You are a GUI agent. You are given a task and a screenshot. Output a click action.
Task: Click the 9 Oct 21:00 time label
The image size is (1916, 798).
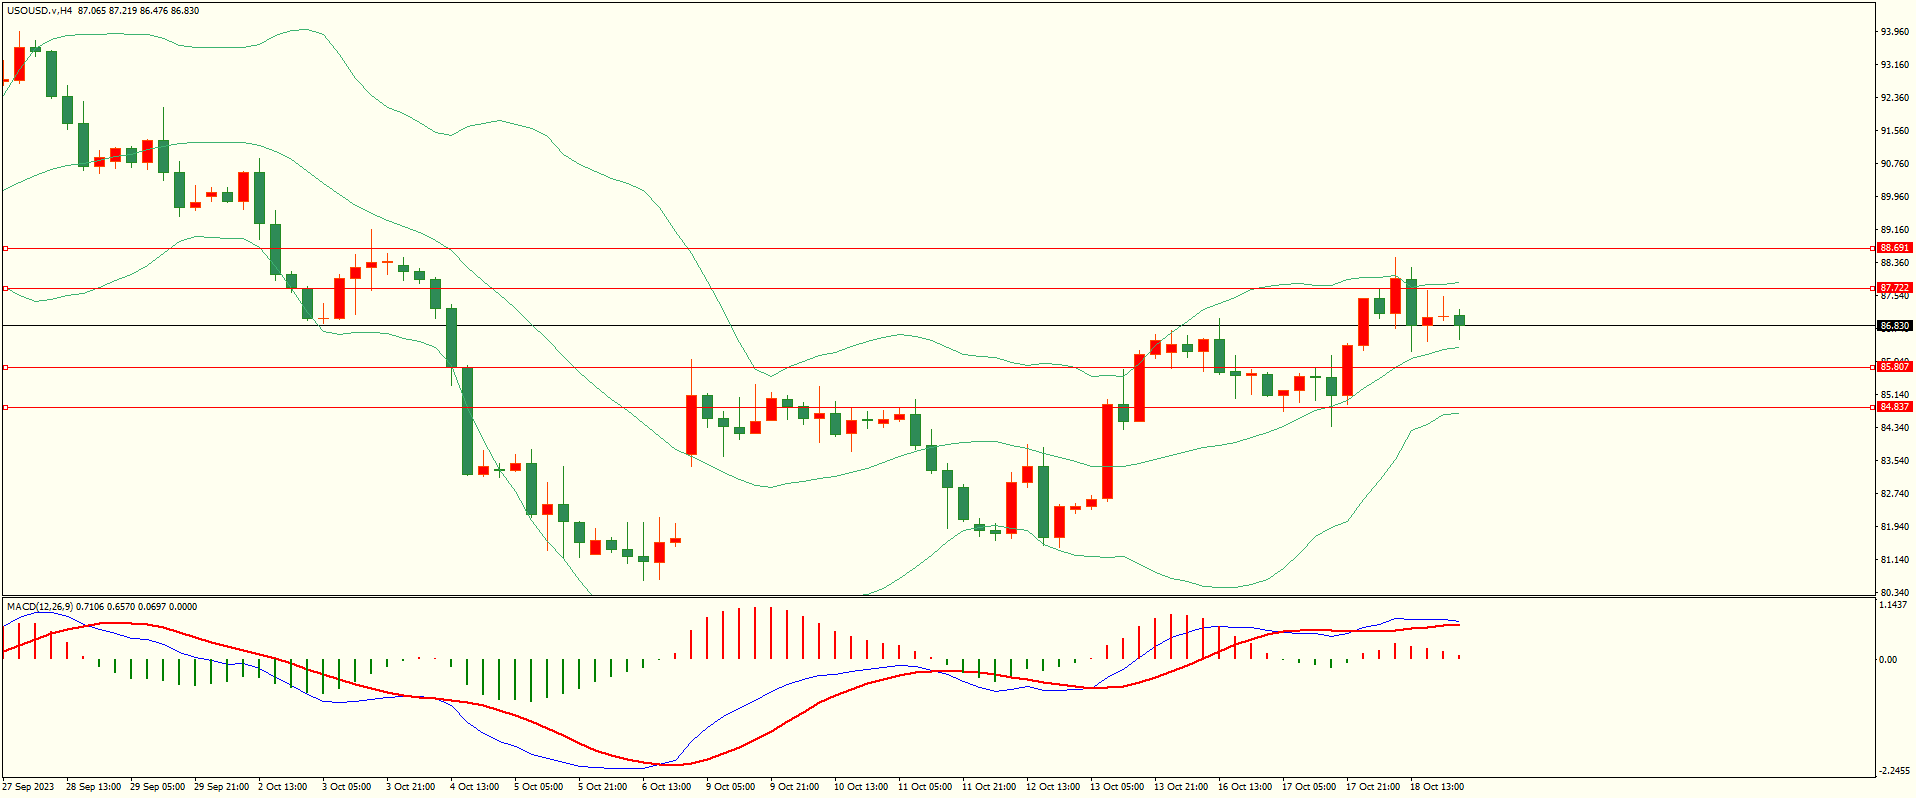pyautogui.click(x=795, y=787)
